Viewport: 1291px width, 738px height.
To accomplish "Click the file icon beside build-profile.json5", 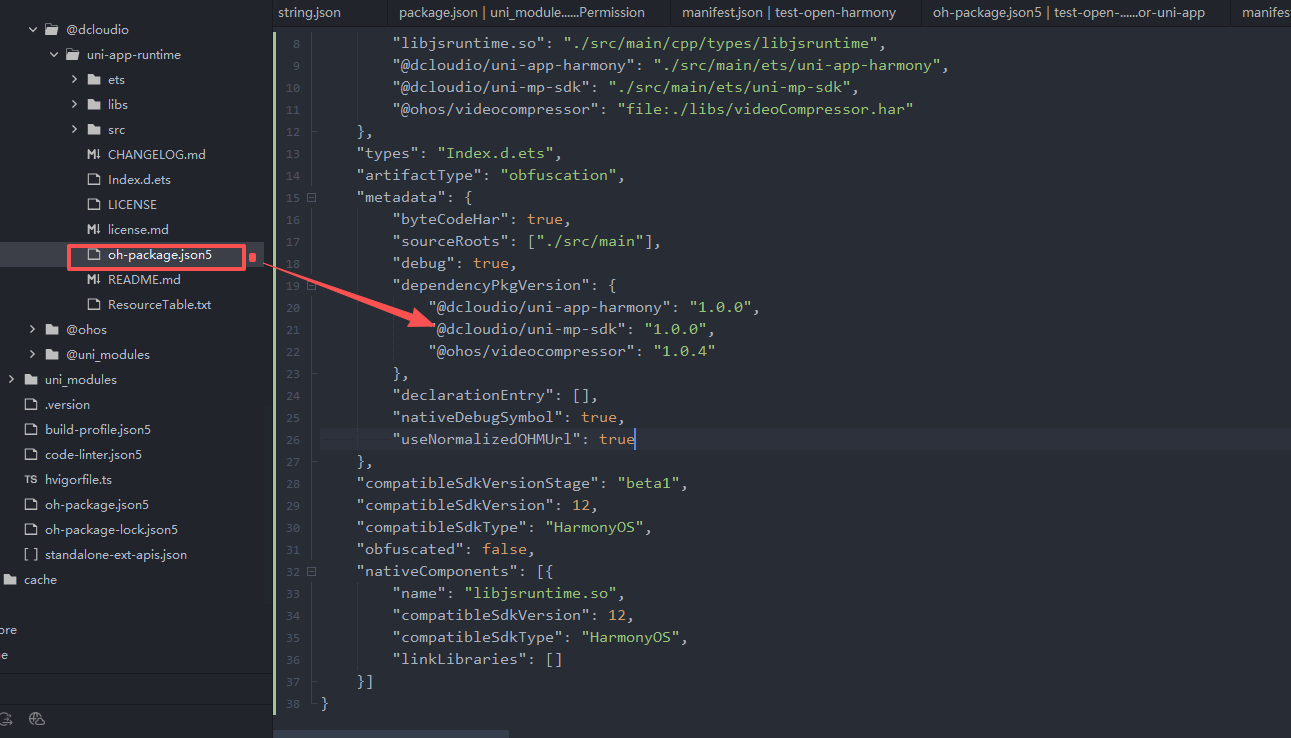I will click(x=30, y=429).
